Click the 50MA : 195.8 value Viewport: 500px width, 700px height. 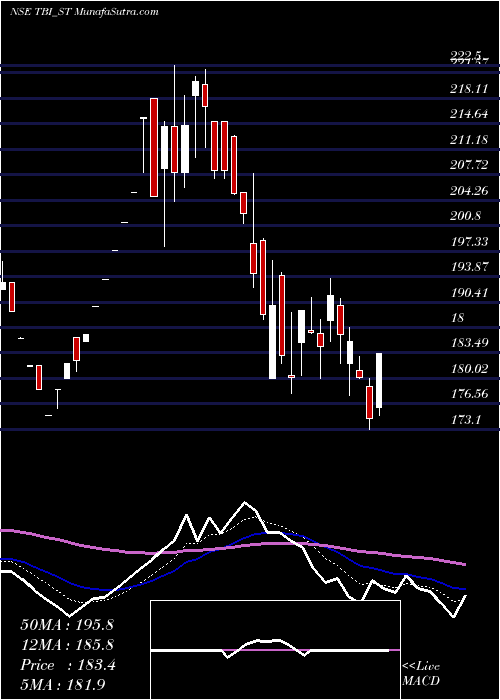point(67,625)
